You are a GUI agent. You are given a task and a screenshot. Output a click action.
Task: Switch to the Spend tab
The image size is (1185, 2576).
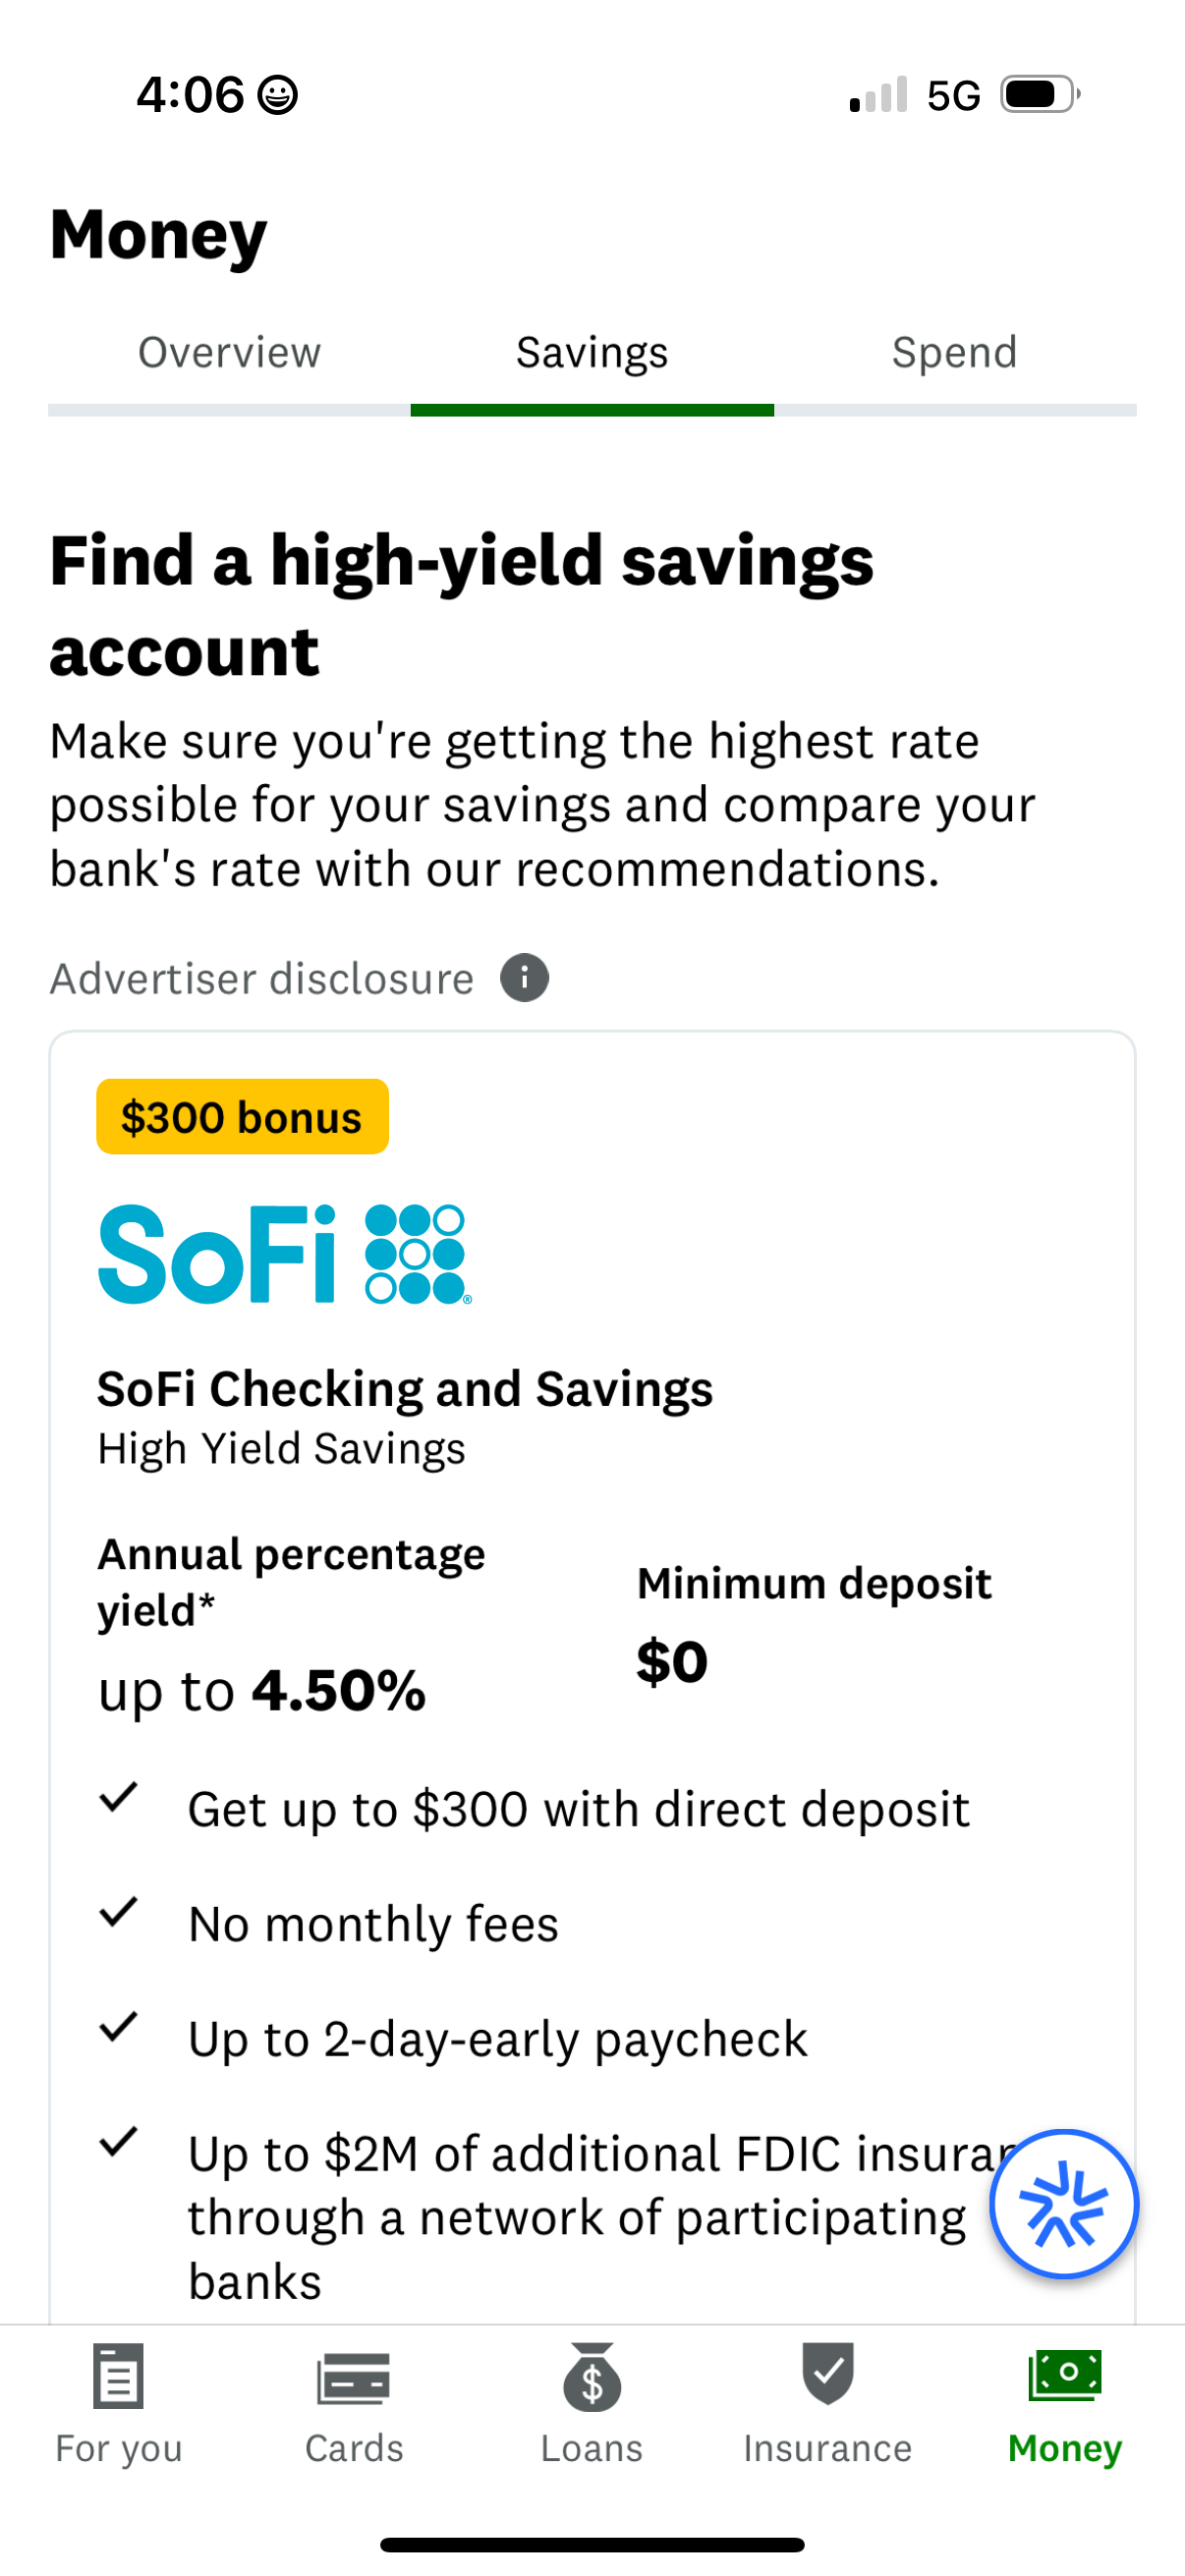pyautogui.click(x=954, y=352)
